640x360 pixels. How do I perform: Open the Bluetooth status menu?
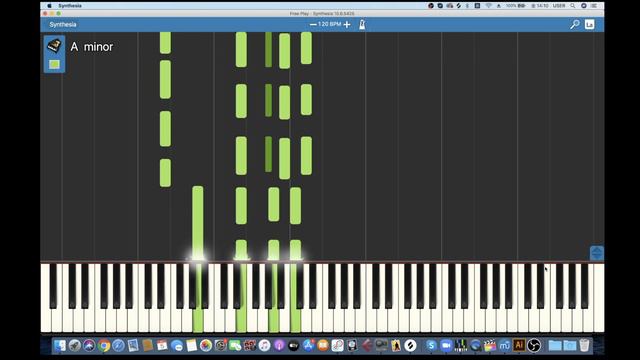coord(467,6)
